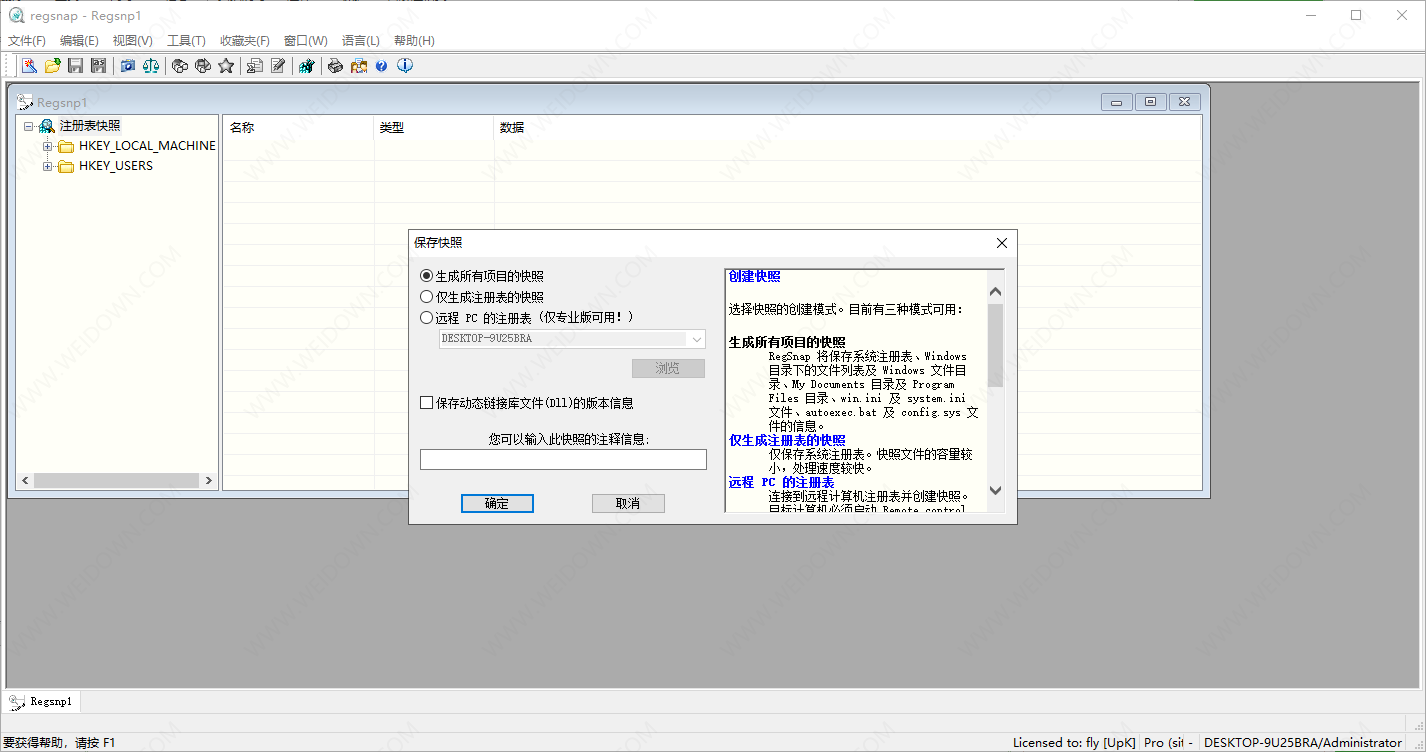Switch to the Regsnp1 bottom tab
Screen dimensions: 1426x752
pyautogui.click(x=42, y=701)
